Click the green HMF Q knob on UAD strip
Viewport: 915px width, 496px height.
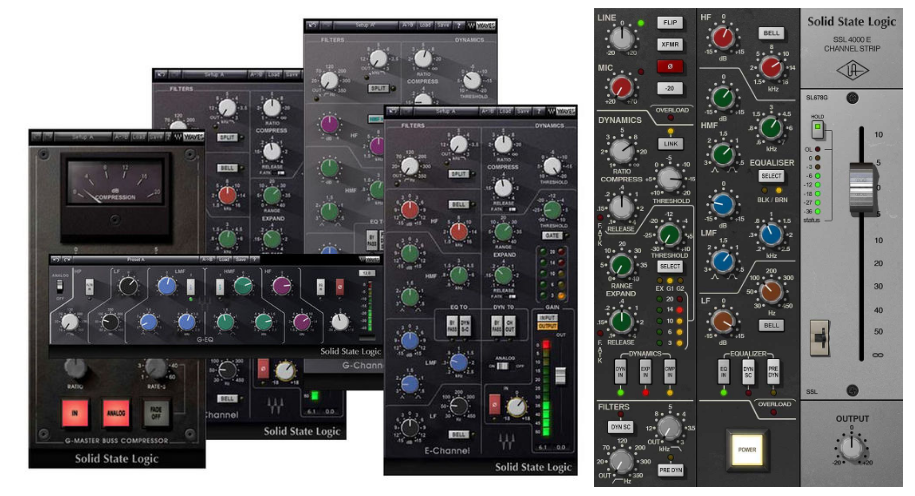tap(724, 154)
